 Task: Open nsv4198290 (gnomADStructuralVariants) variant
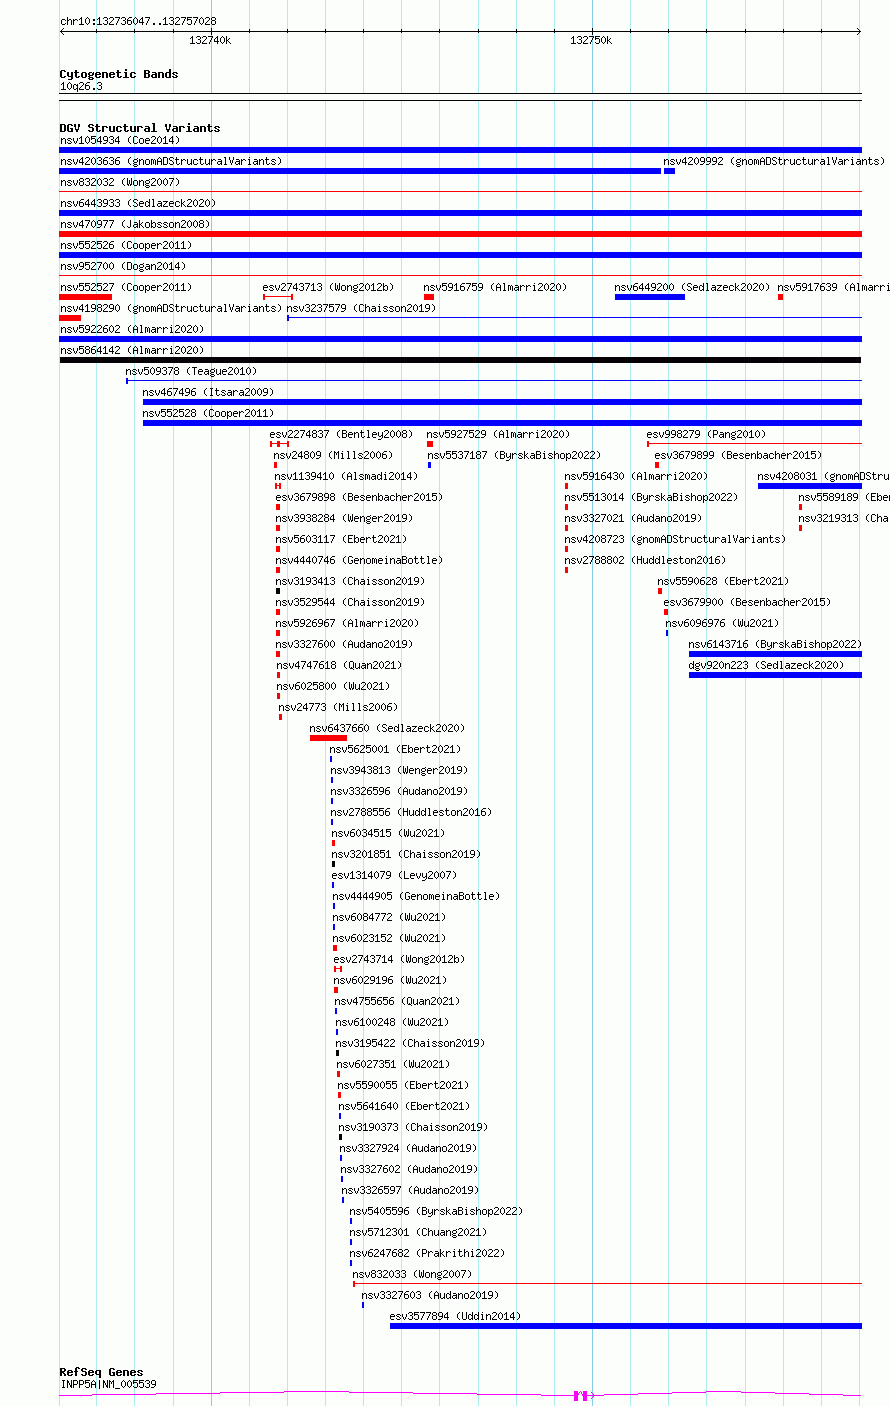tap(171, 308)
